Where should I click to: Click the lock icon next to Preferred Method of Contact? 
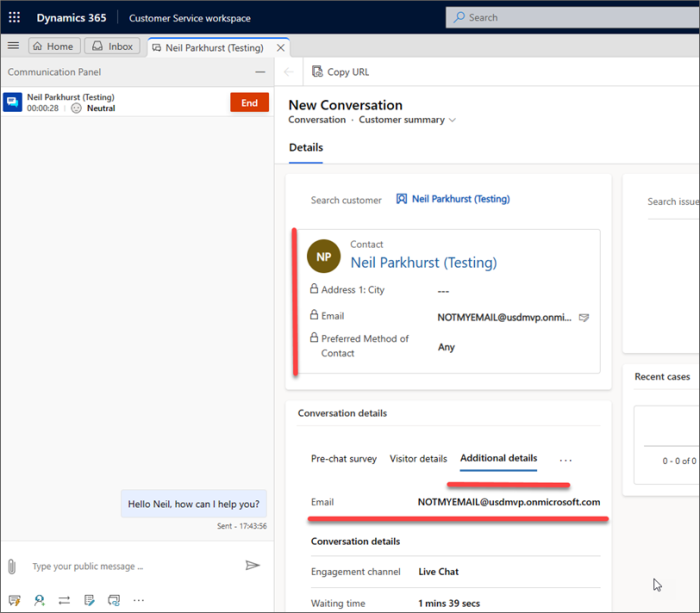[x=314, y=338]
